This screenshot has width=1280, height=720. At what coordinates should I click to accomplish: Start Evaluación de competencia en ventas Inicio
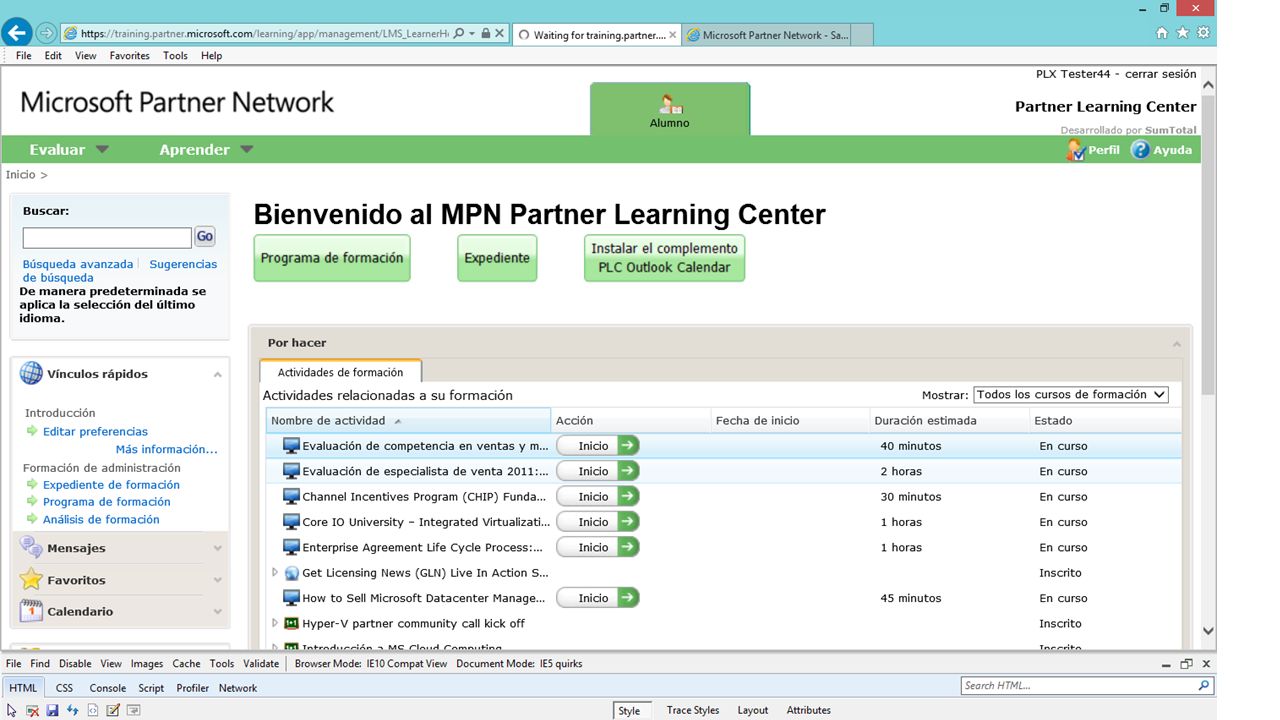(597, 446)
